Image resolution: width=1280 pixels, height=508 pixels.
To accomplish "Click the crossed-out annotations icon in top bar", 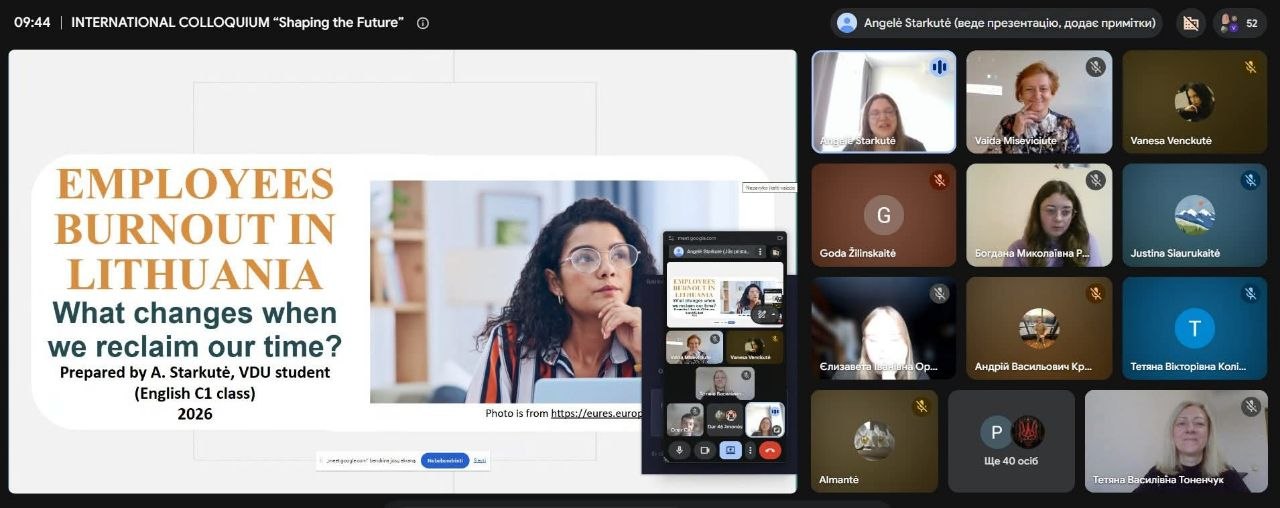I will [1190, 22].
